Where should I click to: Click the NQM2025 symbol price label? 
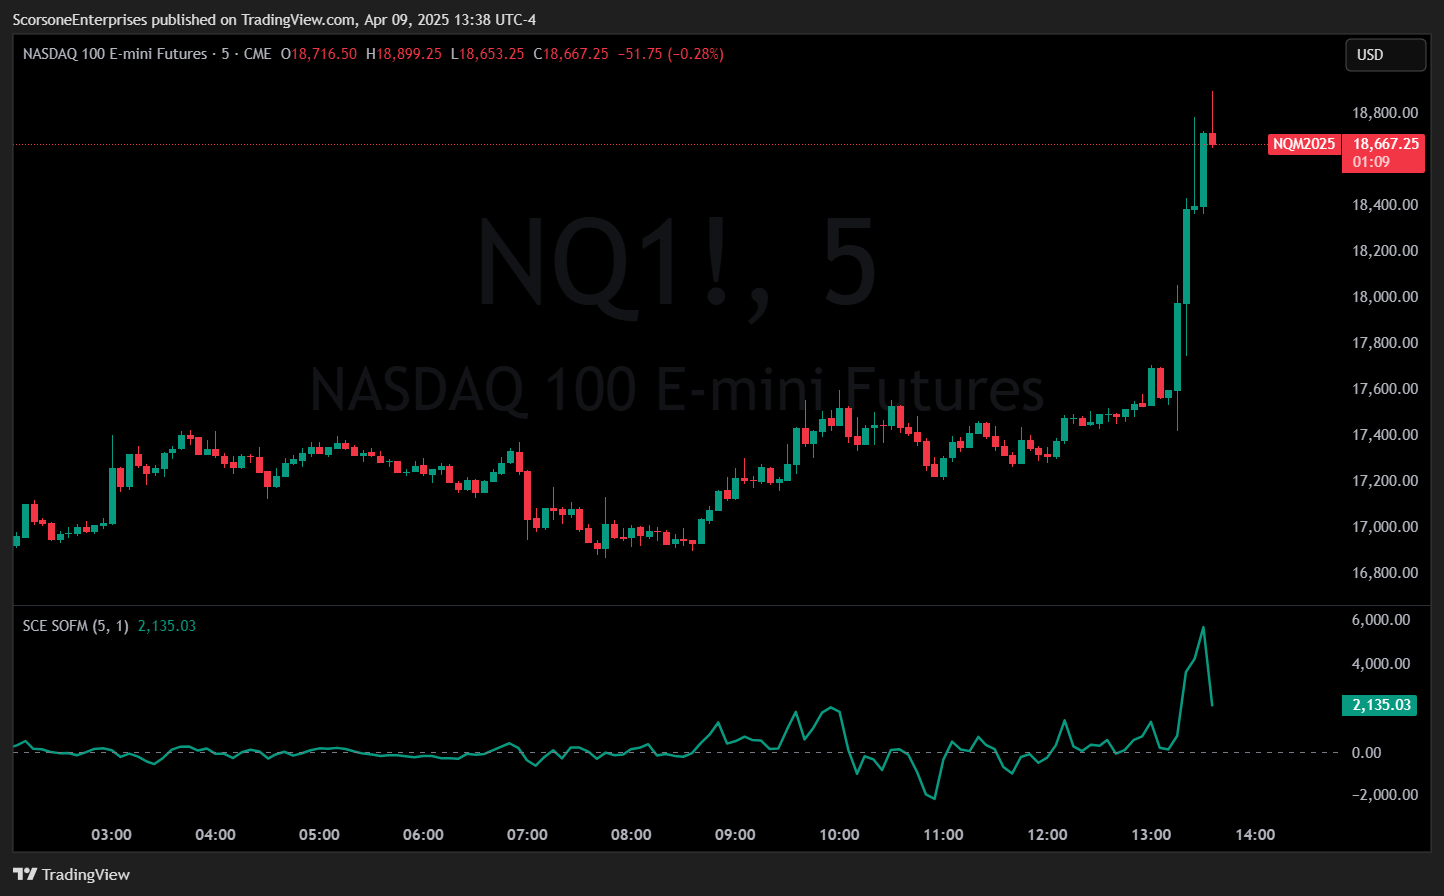[1303, 144]
